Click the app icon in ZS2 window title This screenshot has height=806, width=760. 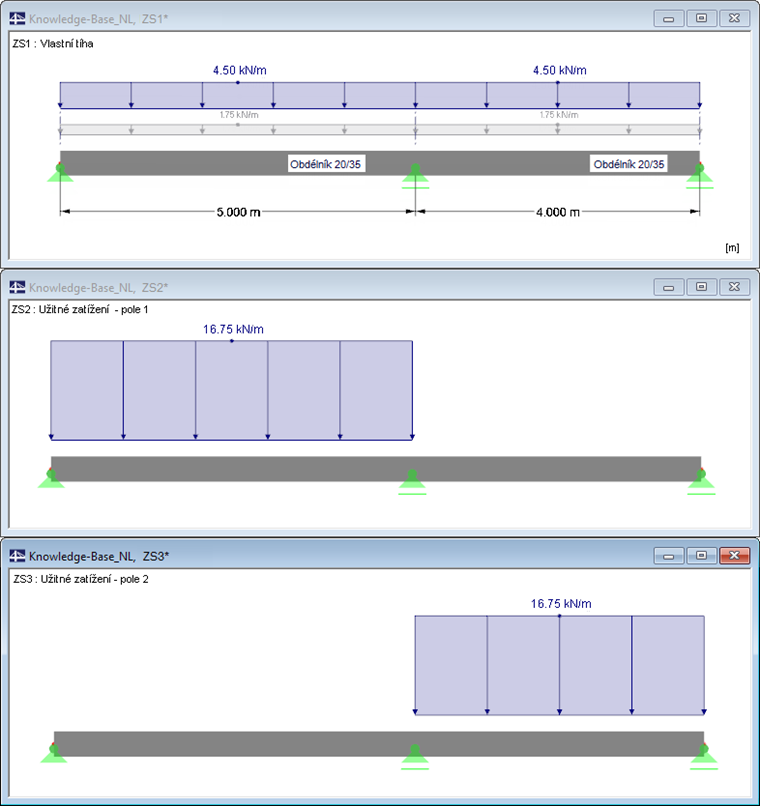click(x=17, y=287)
